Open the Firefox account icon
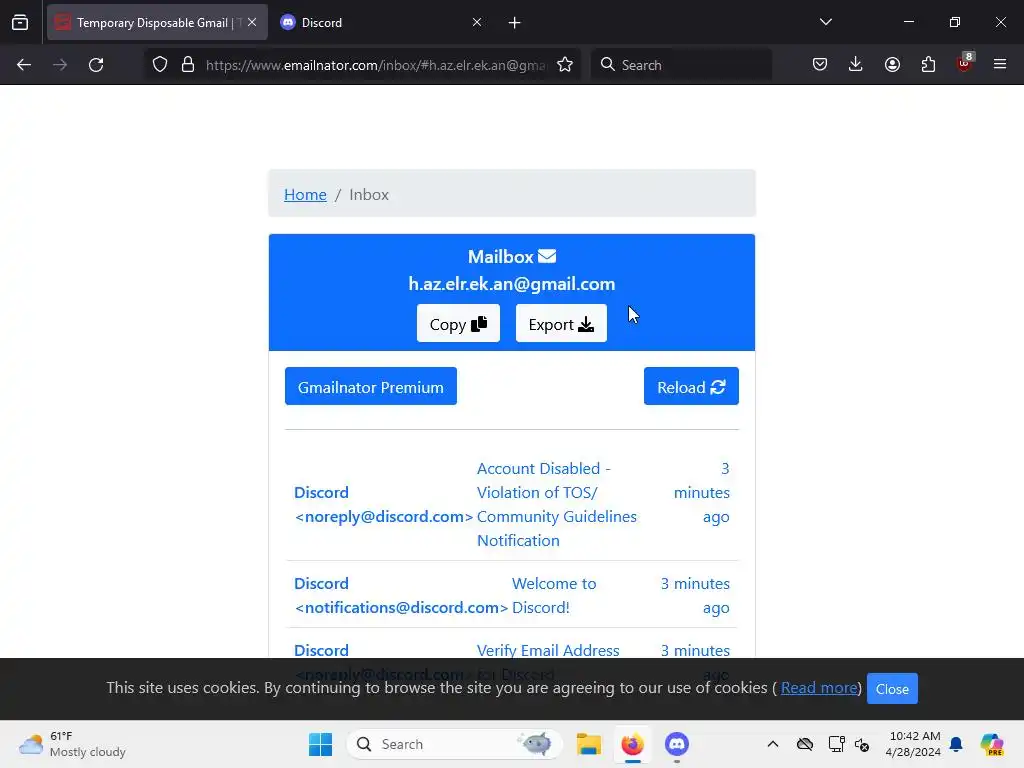Screen dimensions: 1024x768 point(892,65)
